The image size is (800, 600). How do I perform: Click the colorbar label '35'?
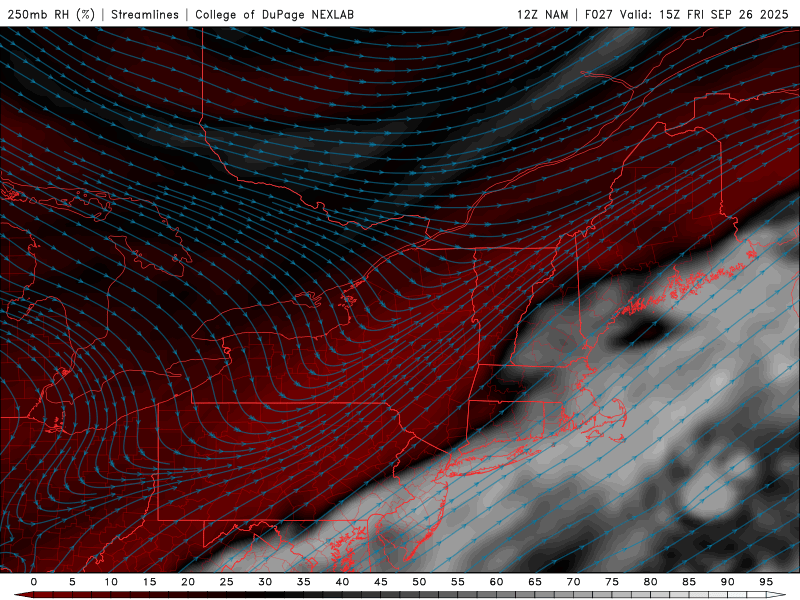(x=304, y=582)
